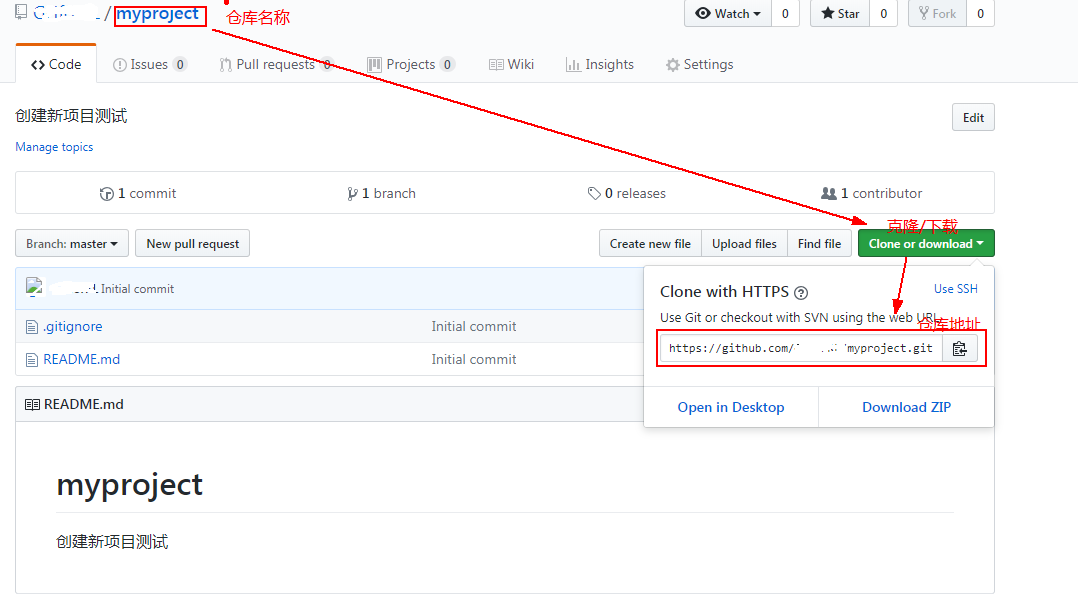Click Upload files button
The width and height of the screenshot is (1078, 595).
744,244
